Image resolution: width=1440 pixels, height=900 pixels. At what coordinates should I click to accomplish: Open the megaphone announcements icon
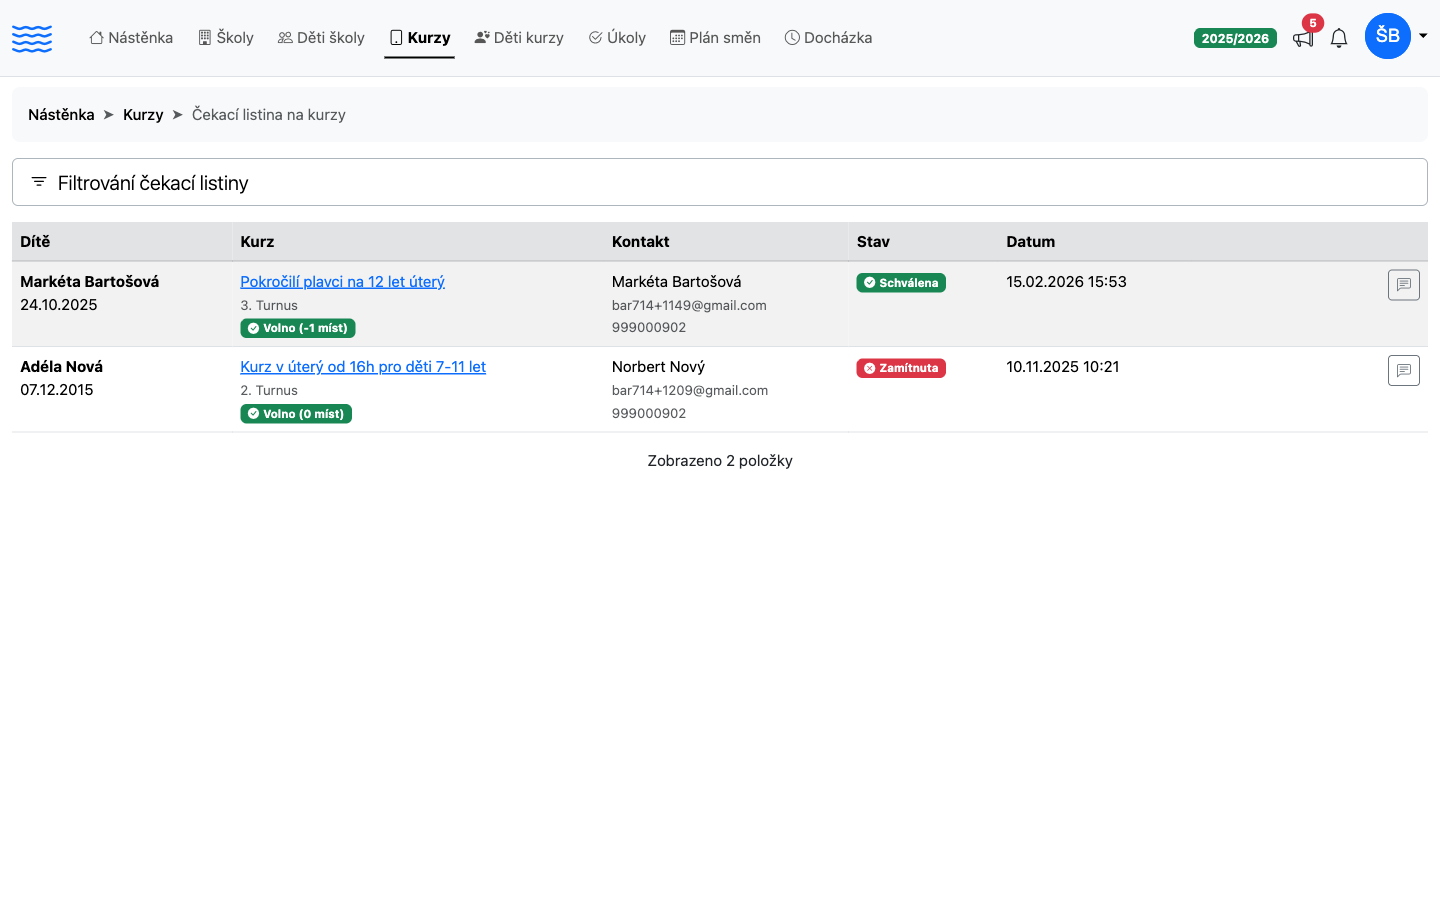(1302, 39)
